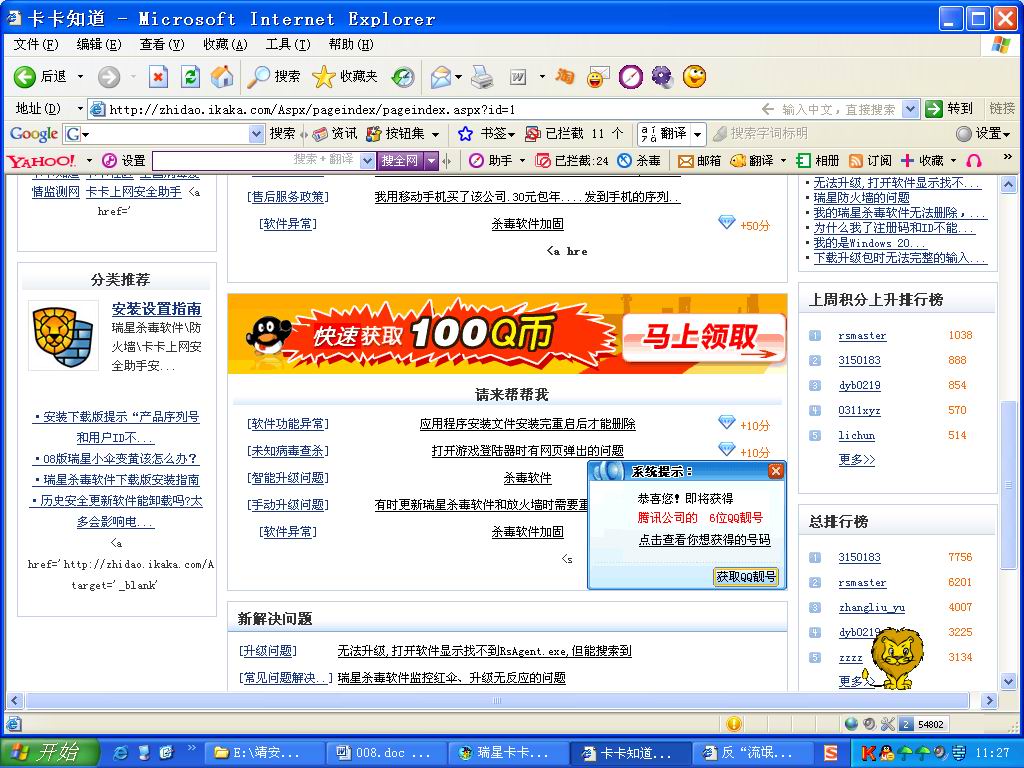Open the 查看(V) menu

pos(162,44)
